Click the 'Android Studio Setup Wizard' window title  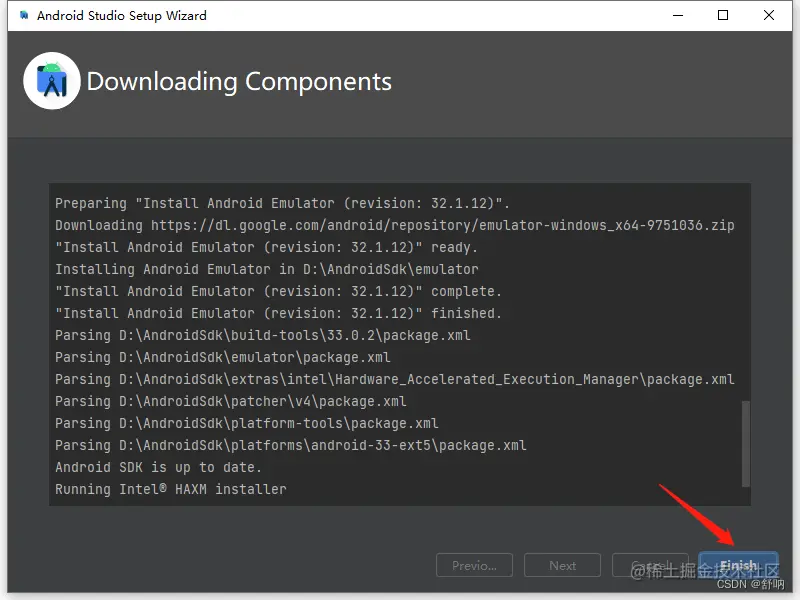click(121, 16)
